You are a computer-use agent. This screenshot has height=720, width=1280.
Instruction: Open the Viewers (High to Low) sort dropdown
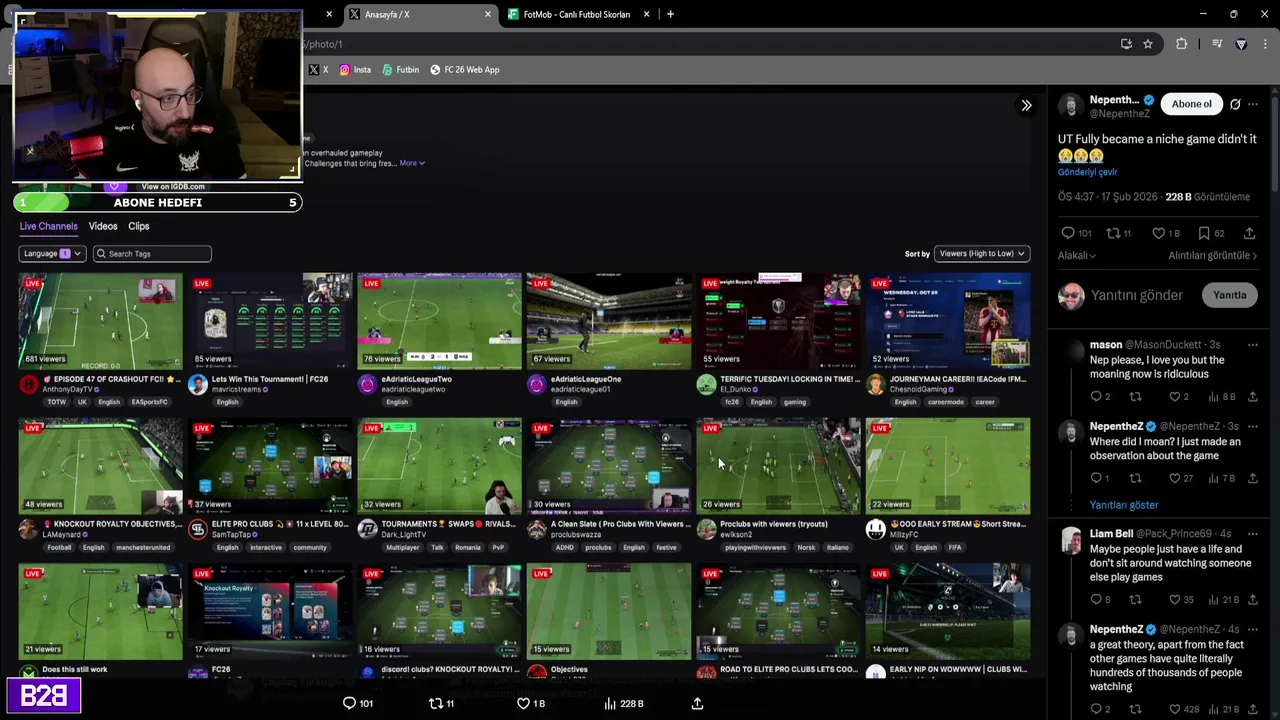tap(981, 254)
